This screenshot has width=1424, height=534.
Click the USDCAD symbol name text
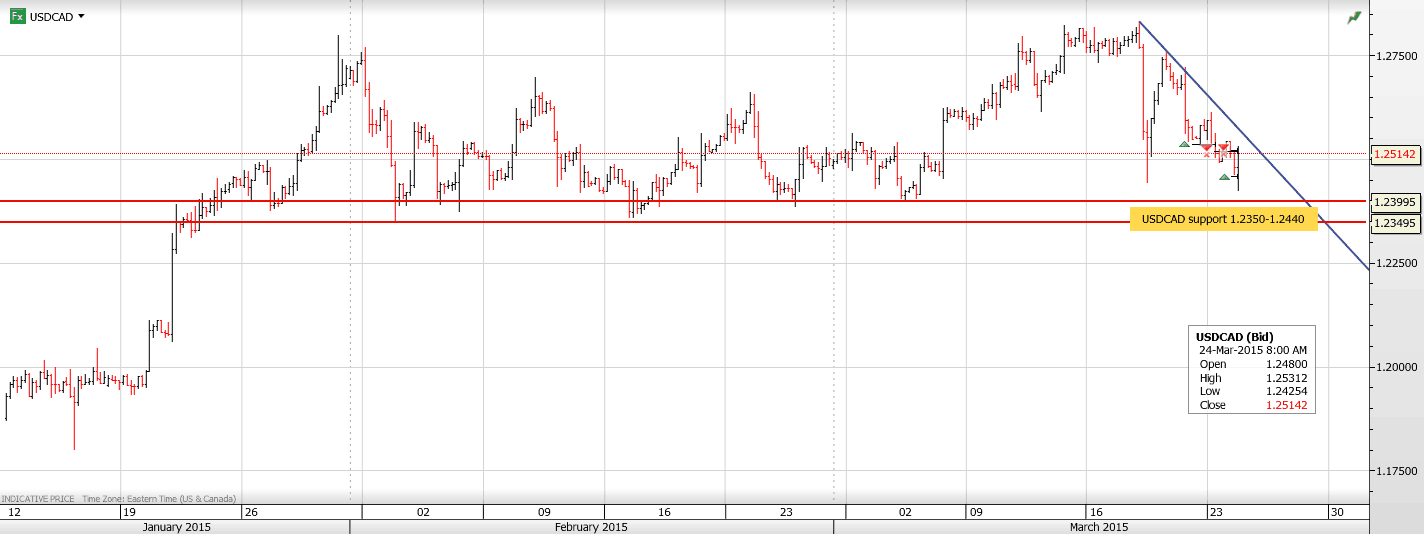click(x=51, y=16)
